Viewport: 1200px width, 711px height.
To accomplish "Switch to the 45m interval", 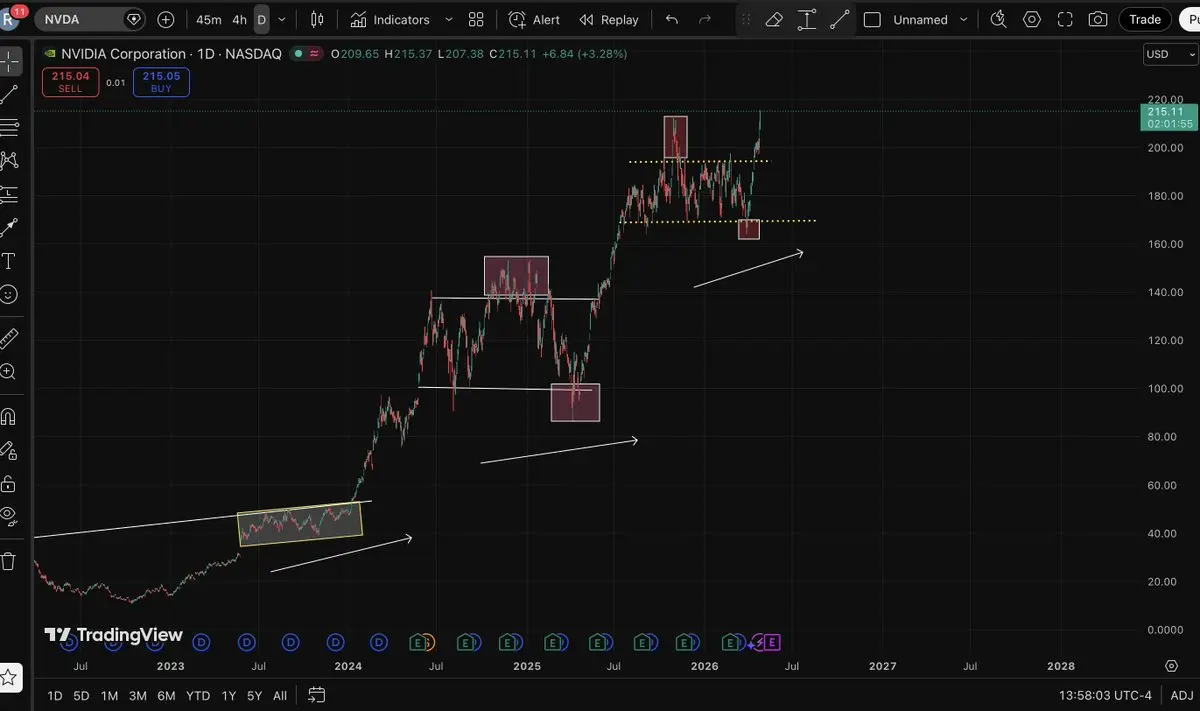I will [x=209, y=19].
